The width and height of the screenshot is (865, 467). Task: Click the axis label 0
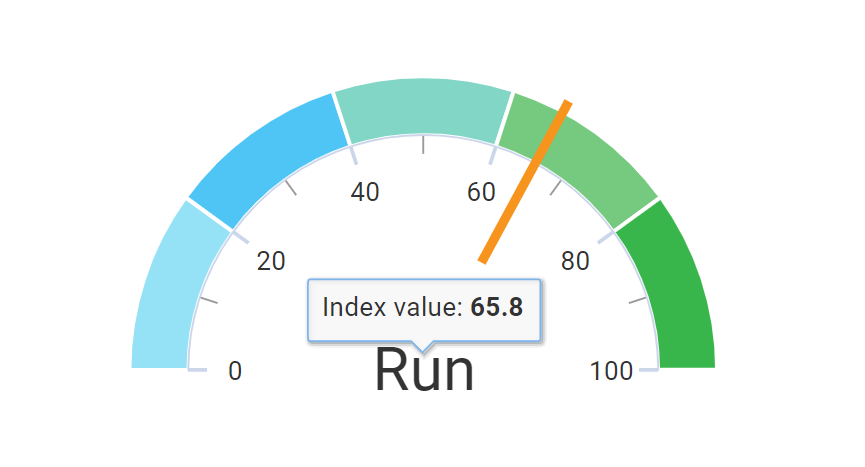[x=235, y=371]
